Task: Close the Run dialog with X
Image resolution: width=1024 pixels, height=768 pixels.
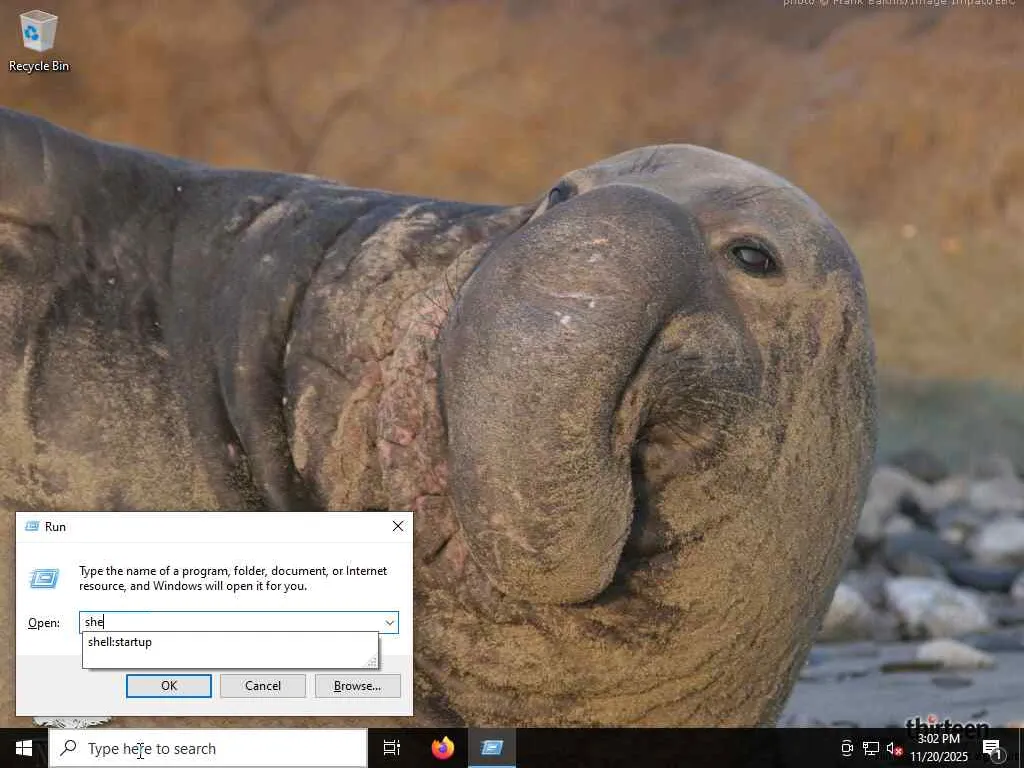Action: click(x=398, y=526)
